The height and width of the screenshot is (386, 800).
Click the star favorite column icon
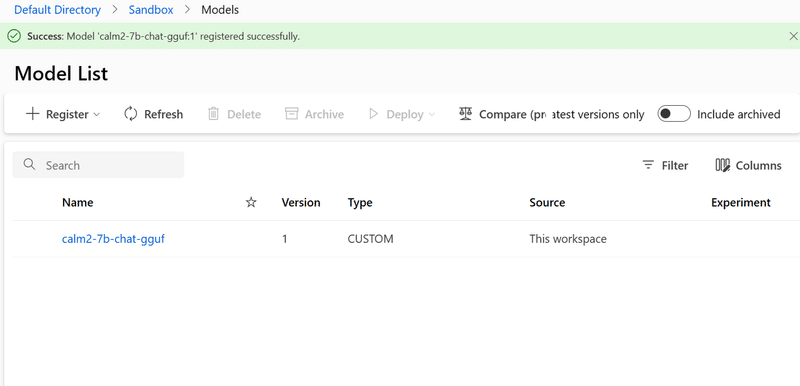(x=251, y=202)
